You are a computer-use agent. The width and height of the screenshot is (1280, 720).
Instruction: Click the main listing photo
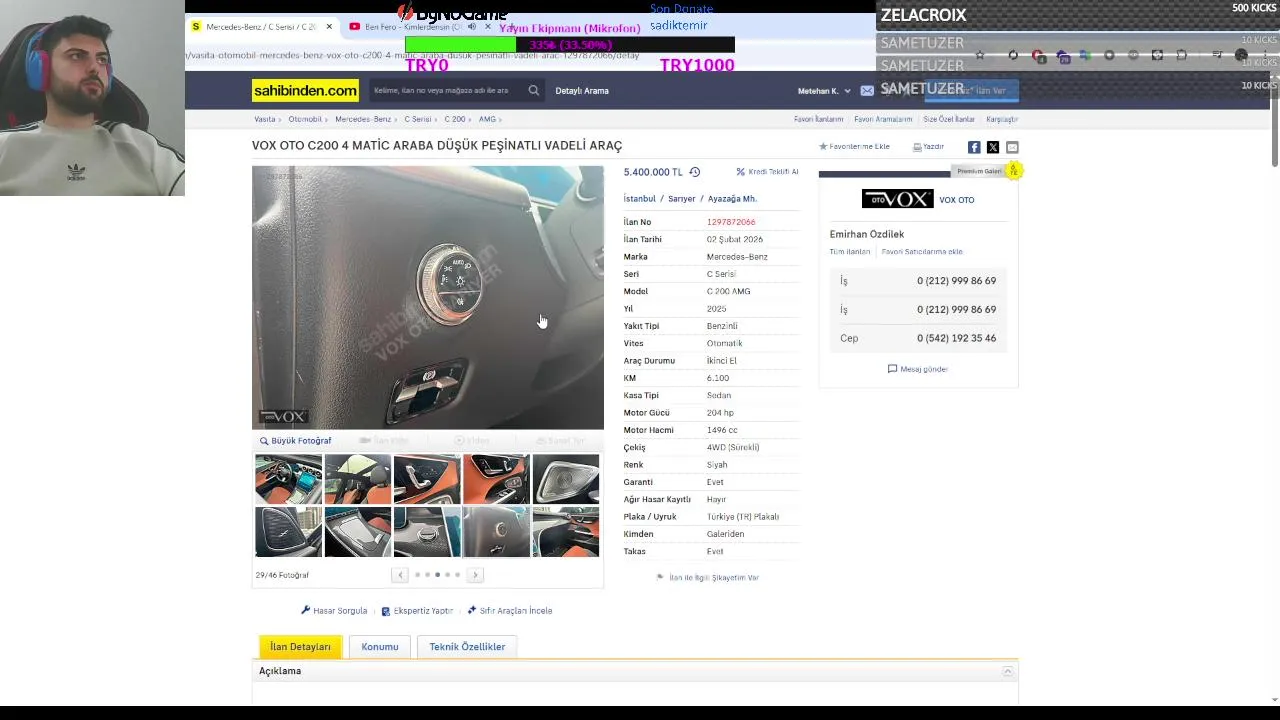(x=428, y=298)
